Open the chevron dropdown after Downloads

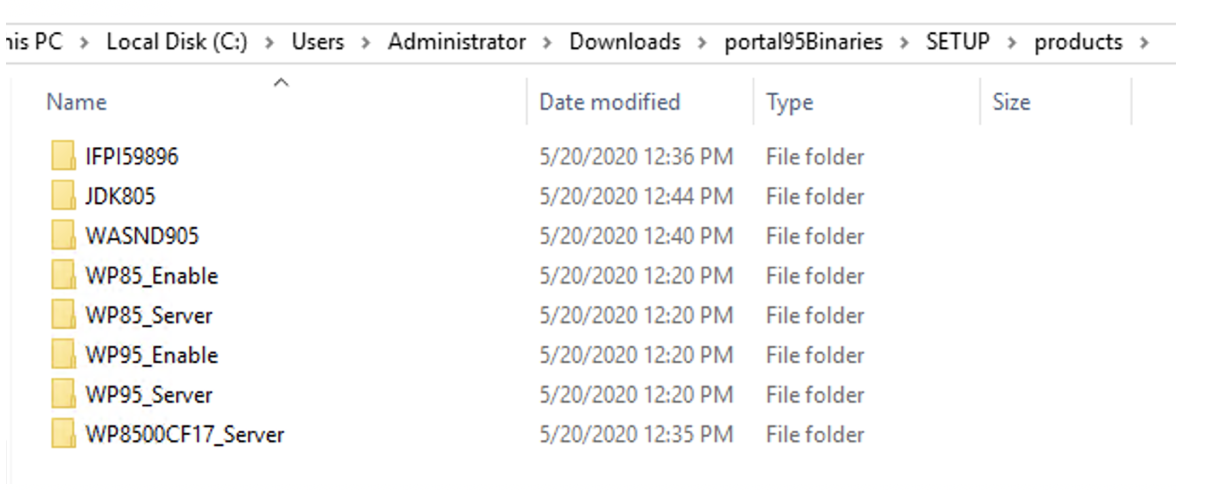point(702,43)
